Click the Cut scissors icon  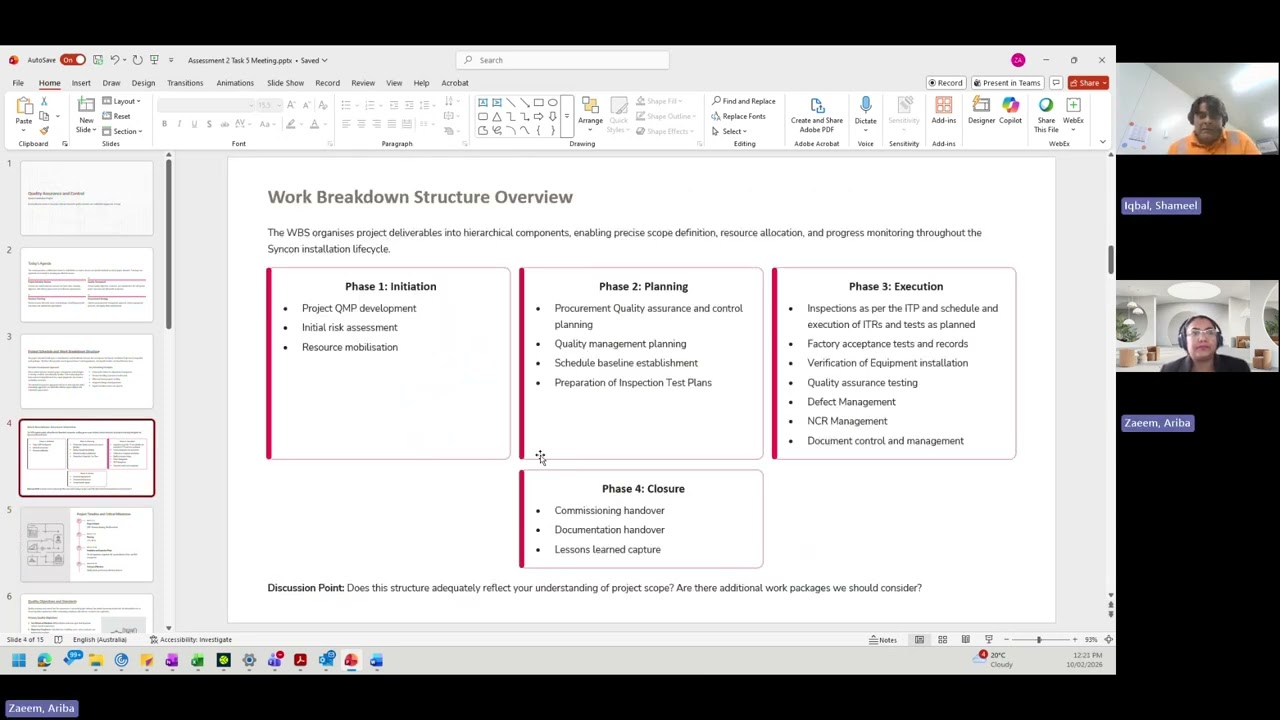[x=43, y=101]
